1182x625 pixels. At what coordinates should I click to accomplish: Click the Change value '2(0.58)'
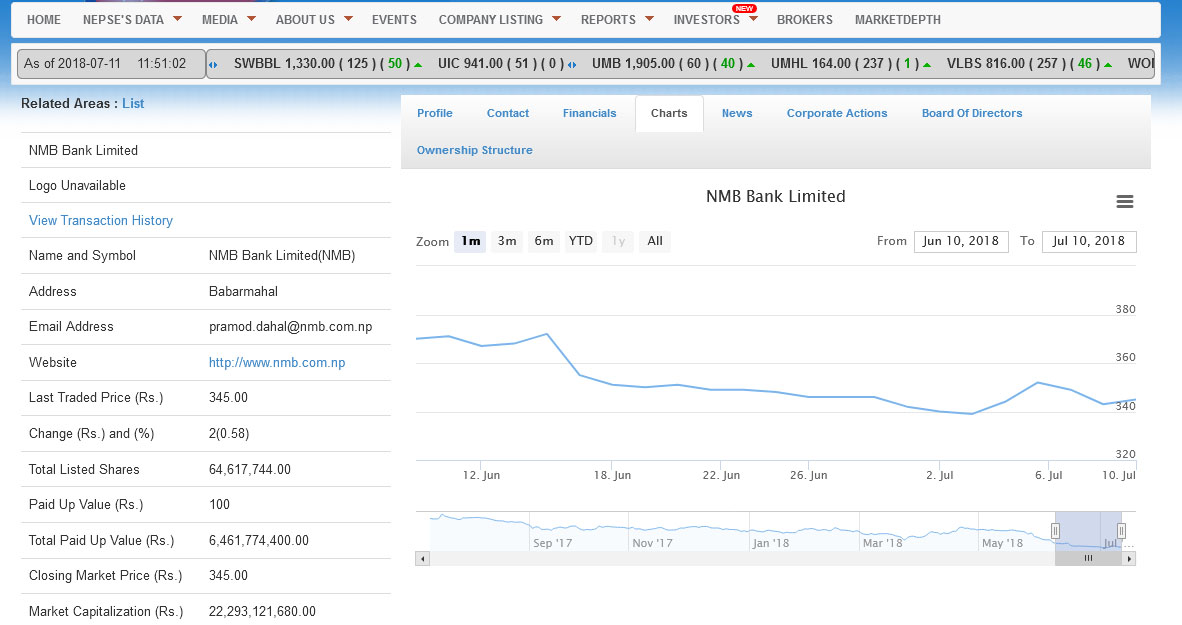(x=229, y=434)
